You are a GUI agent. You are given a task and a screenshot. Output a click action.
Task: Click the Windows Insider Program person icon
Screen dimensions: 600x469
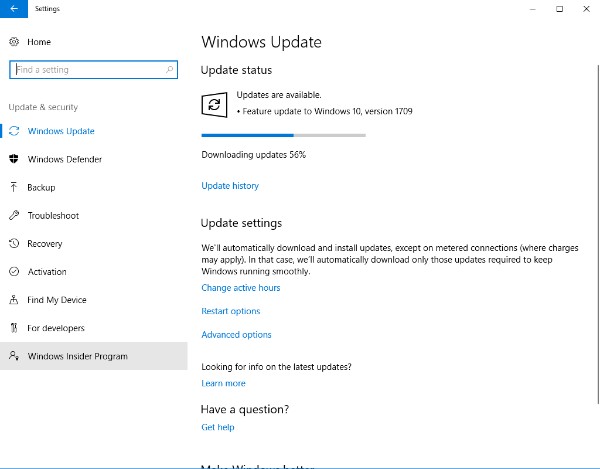point(14,356)
